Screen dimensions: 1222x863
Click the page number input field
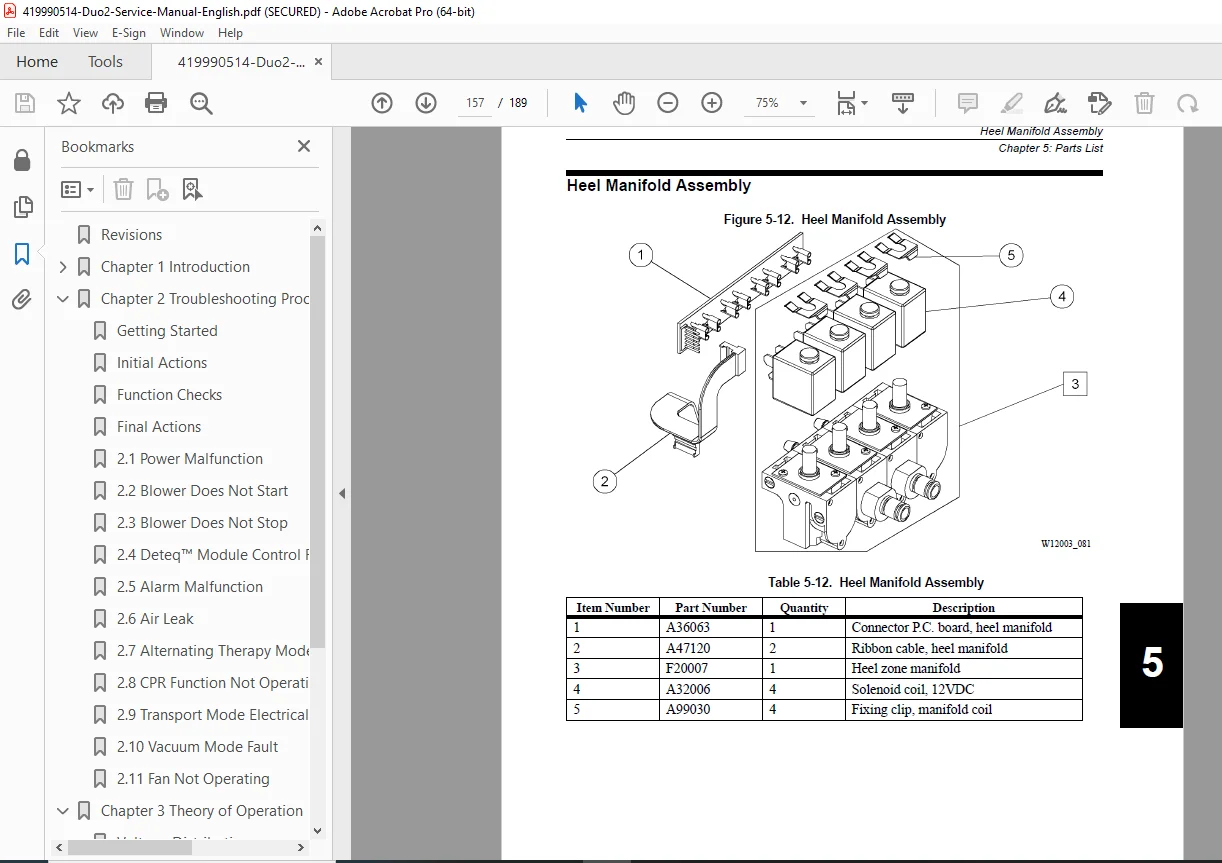(475, 103)
